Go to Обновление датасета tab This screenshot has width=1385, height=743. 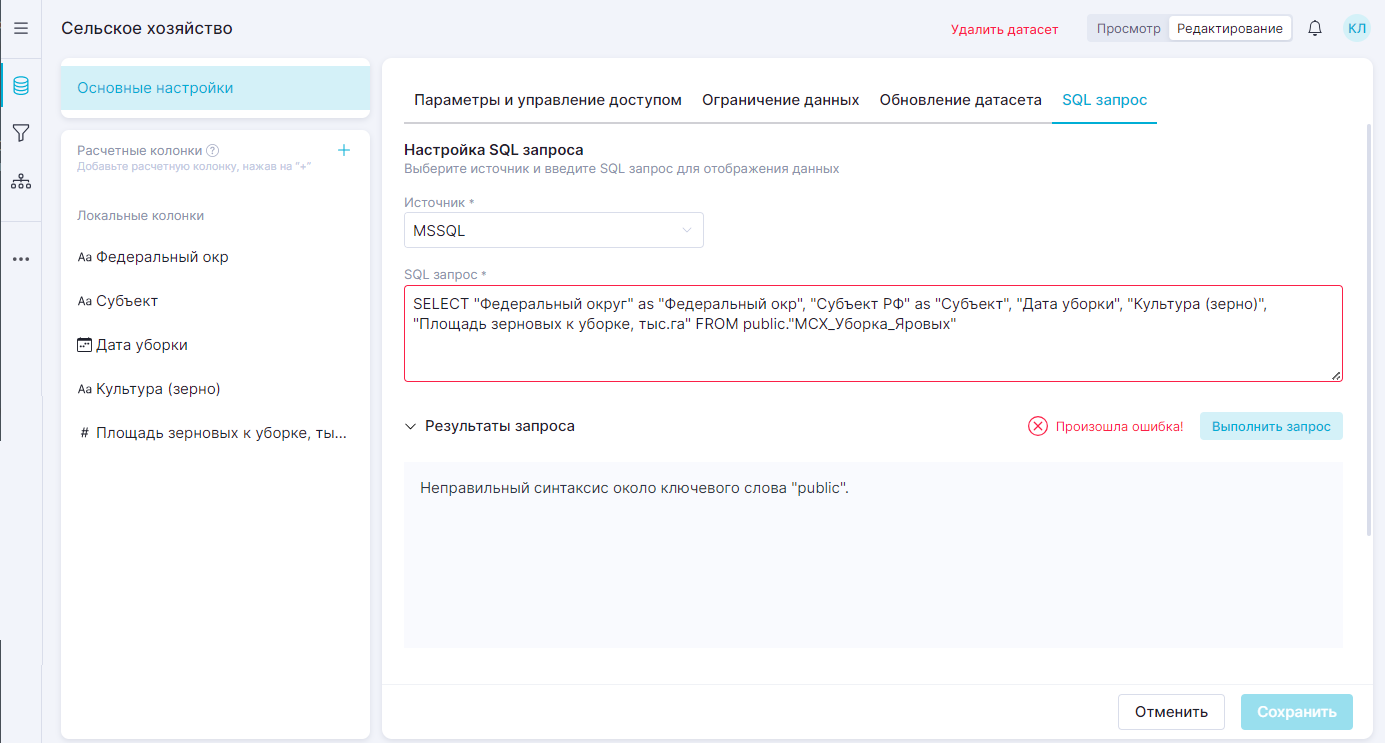[960, 100]
